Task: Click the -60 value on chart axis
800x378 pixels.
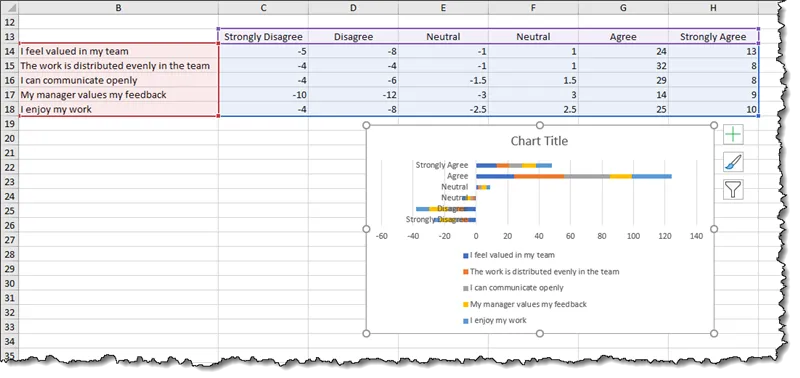Action: tap(381, 236)
